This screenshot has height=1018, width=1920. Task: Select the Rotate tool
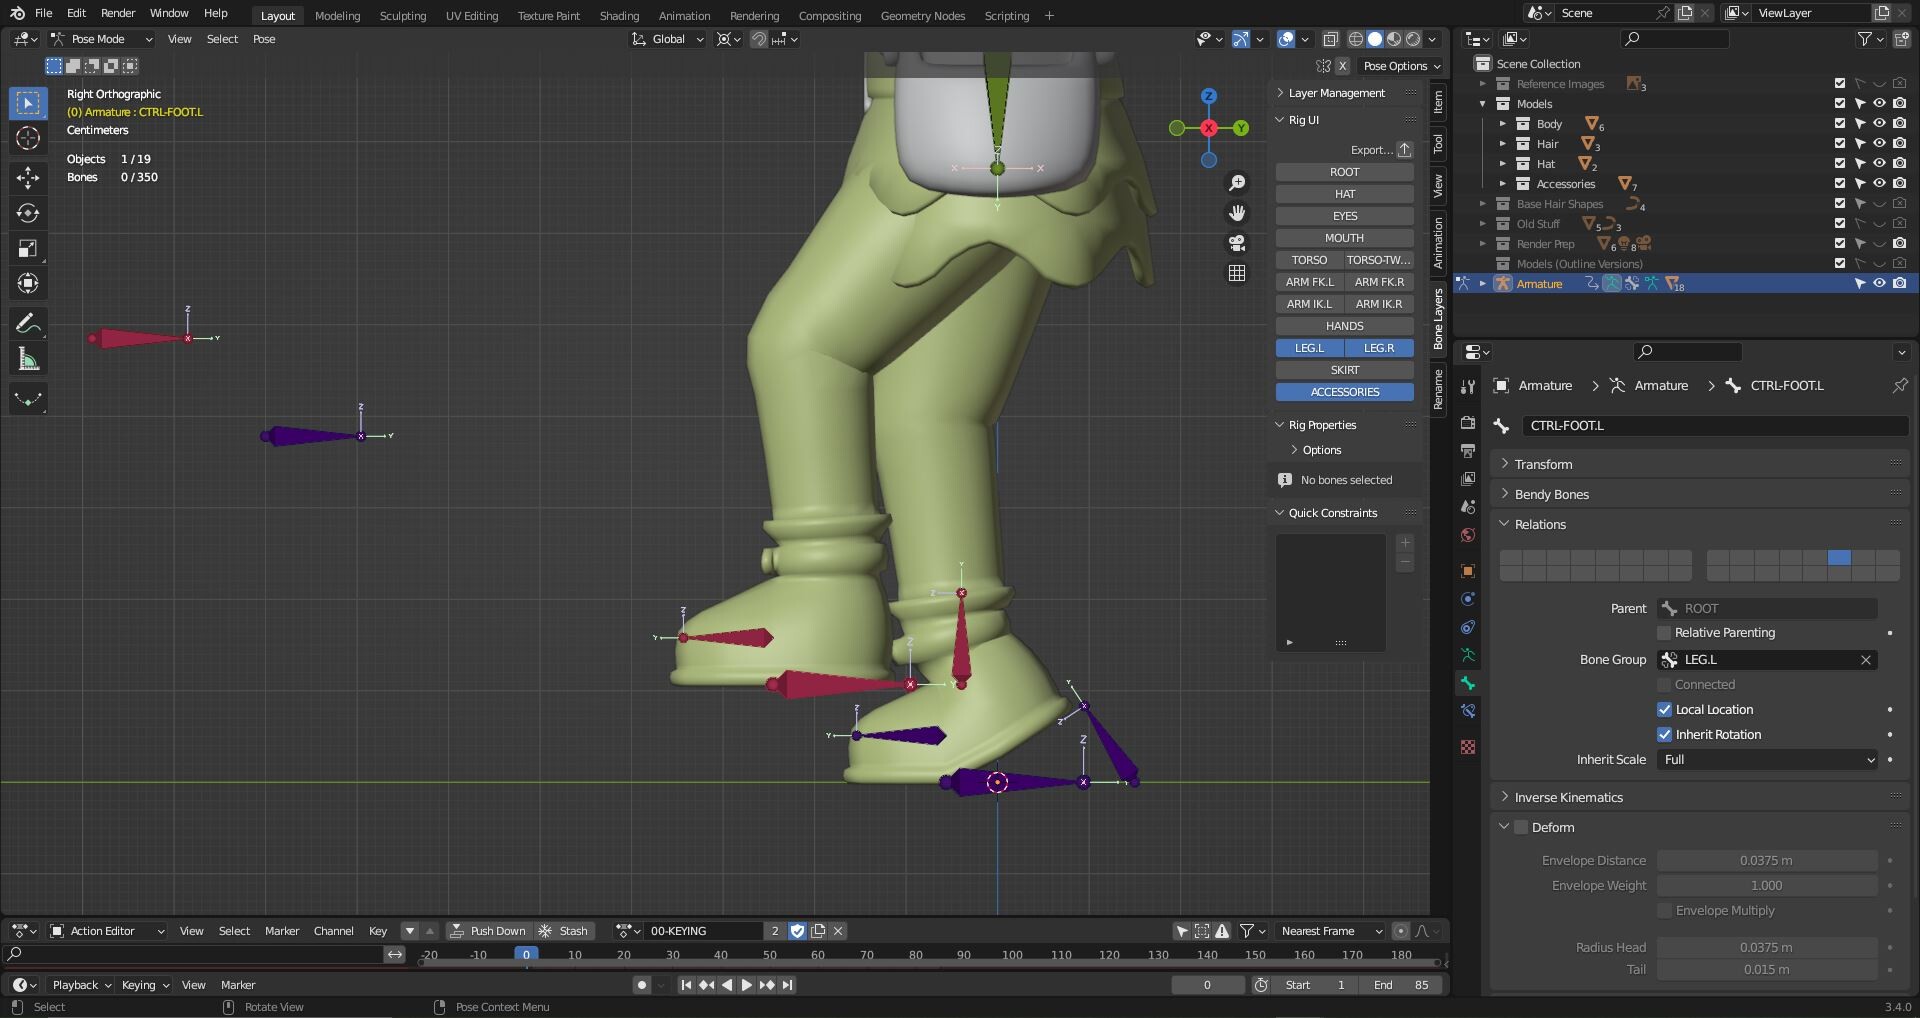pos(27,212)
